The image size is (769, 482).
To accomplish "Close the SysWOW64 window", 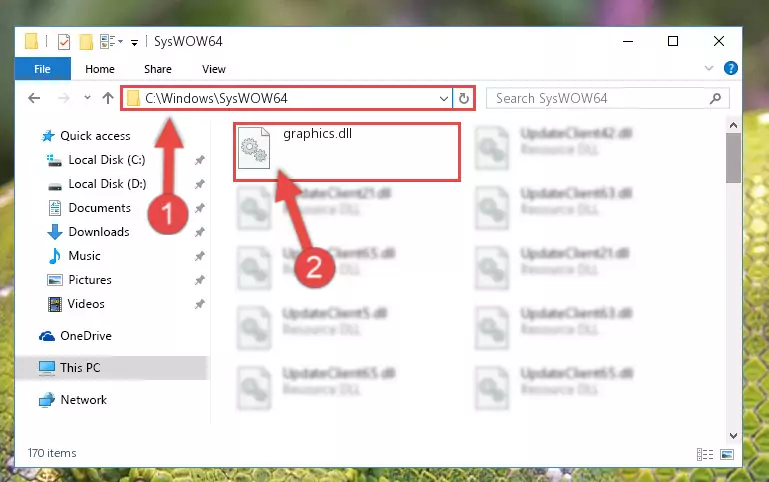I will click(x=718, y=41).
